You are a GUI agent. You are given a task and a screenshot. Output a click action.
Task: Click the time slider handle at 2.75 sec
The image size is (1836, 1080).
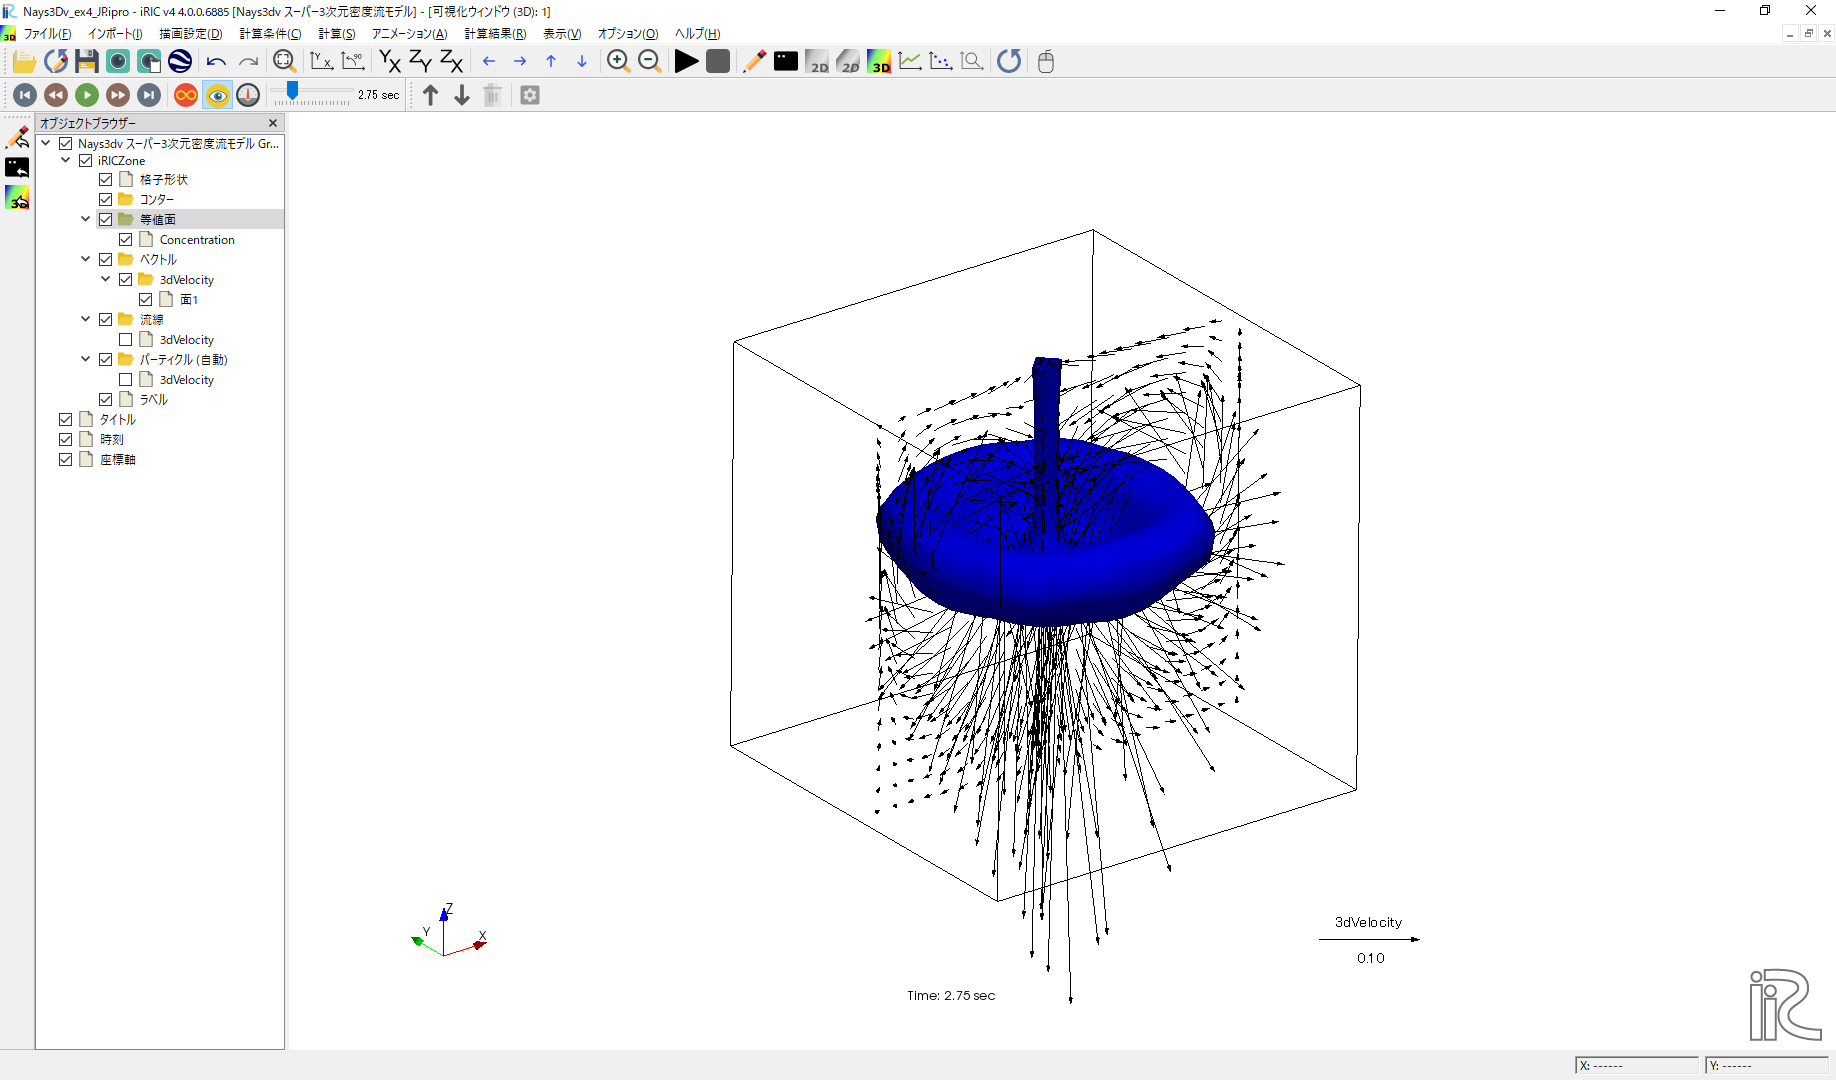(292, 91)
